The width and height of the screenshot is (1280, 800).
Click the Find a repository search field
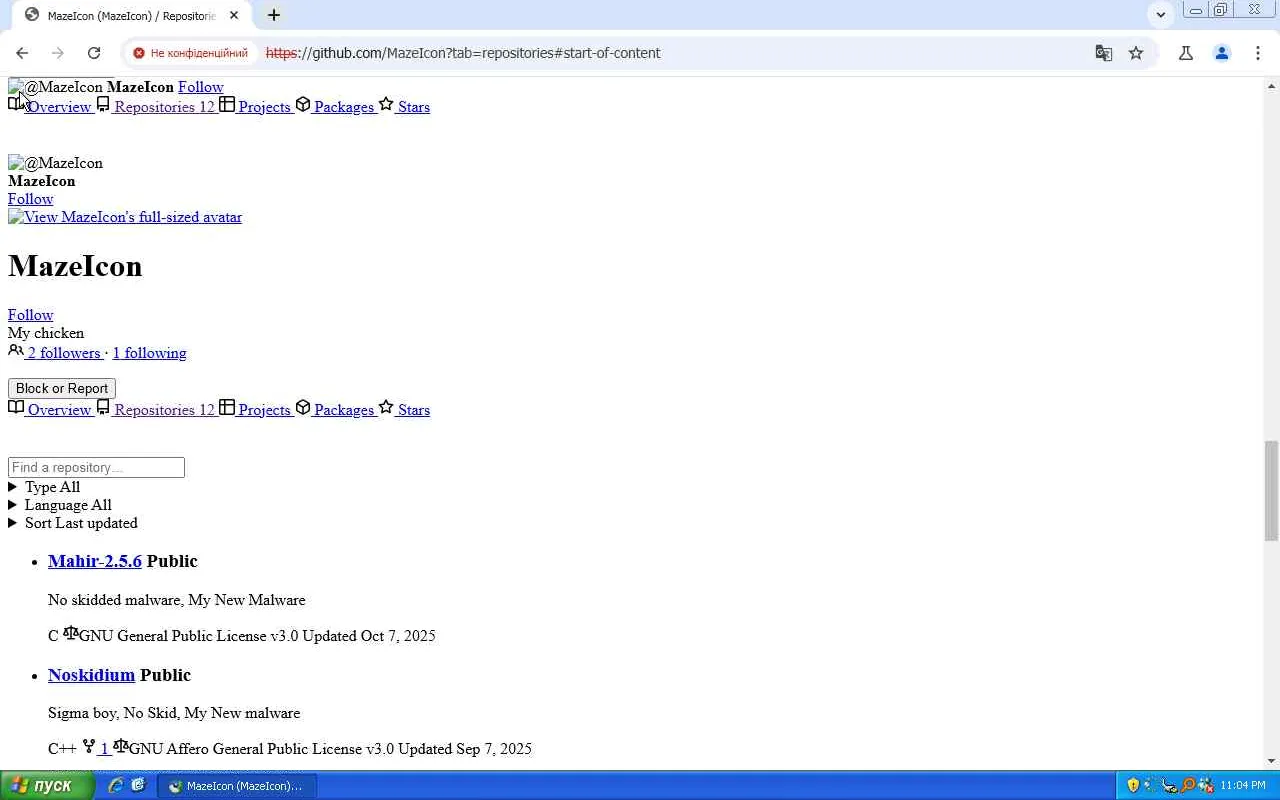96,467
